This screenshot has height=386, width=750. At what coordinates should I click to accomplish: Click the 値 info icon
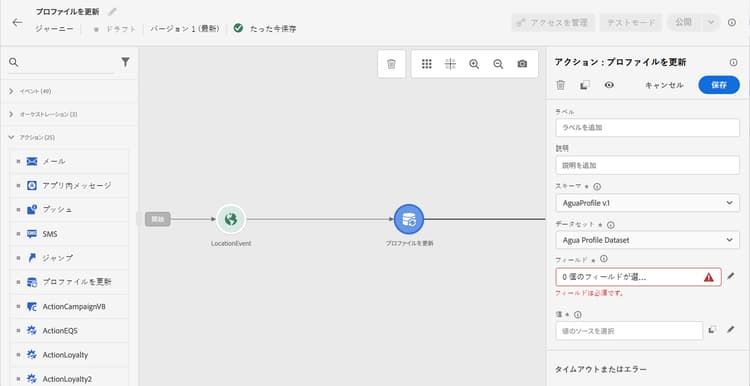pos(577,314)
